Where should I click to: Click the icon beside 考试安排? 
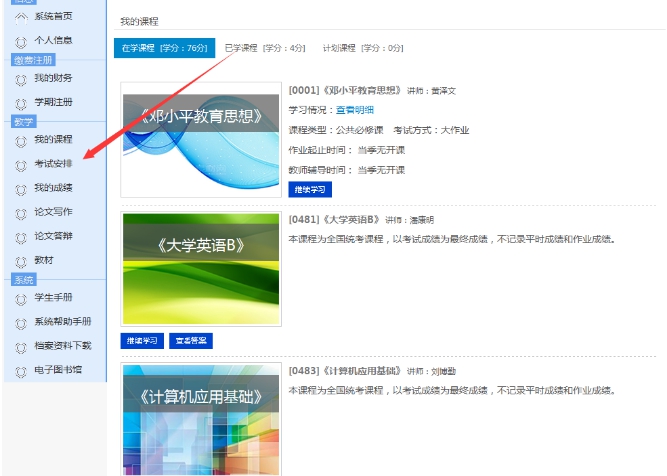(x=21, y=165)
